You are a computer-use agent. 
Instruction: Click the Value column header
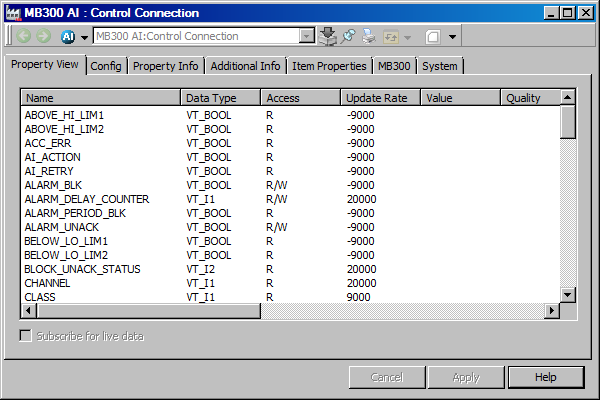tap(460, 98)
